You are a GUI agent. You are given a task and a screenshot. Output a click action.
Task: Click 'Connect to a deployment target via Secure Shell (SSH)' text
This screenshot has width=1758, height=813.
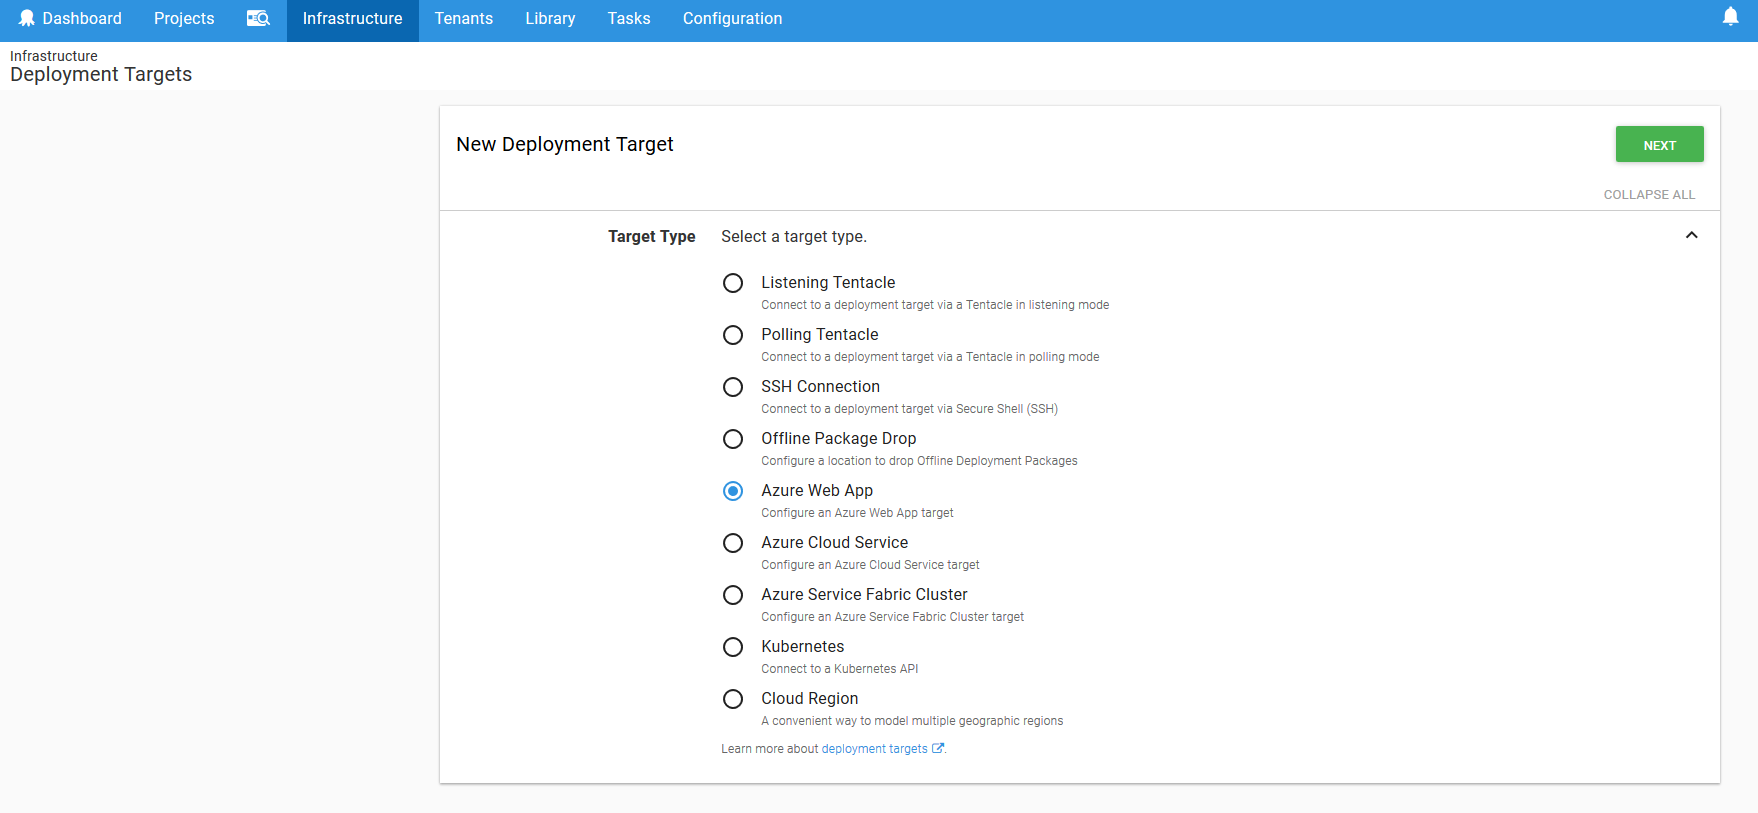[909, 409]
